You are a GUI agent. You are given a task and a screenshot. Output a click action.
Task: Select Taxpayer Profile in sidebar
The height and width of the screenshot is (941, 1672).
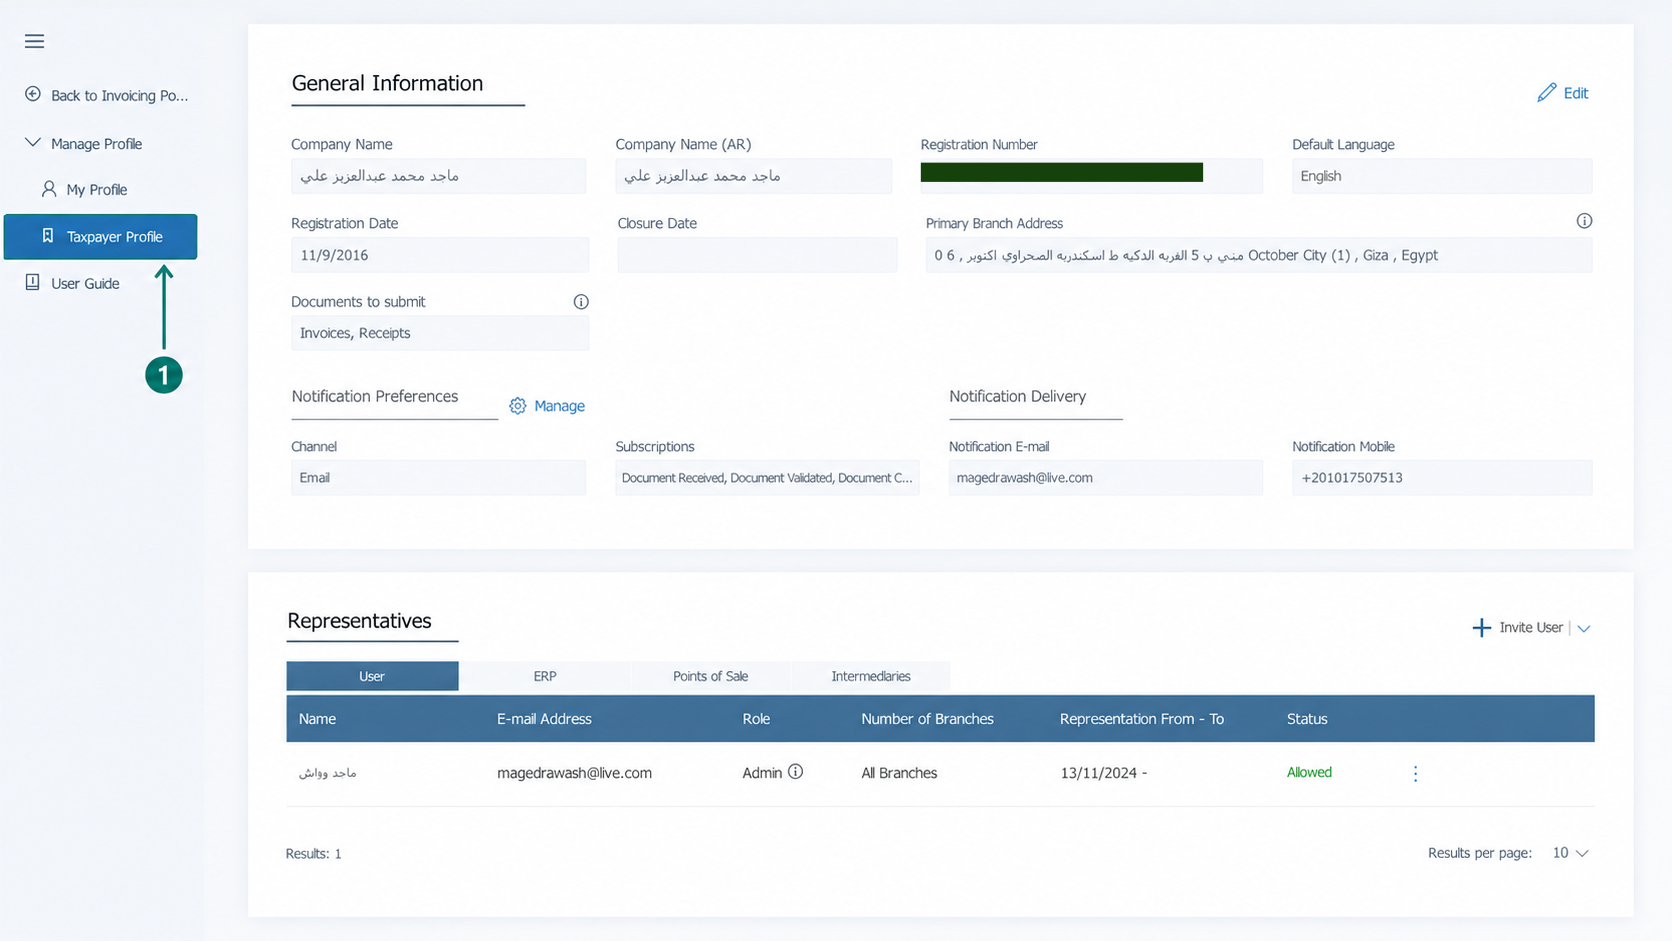click(100, 237)
